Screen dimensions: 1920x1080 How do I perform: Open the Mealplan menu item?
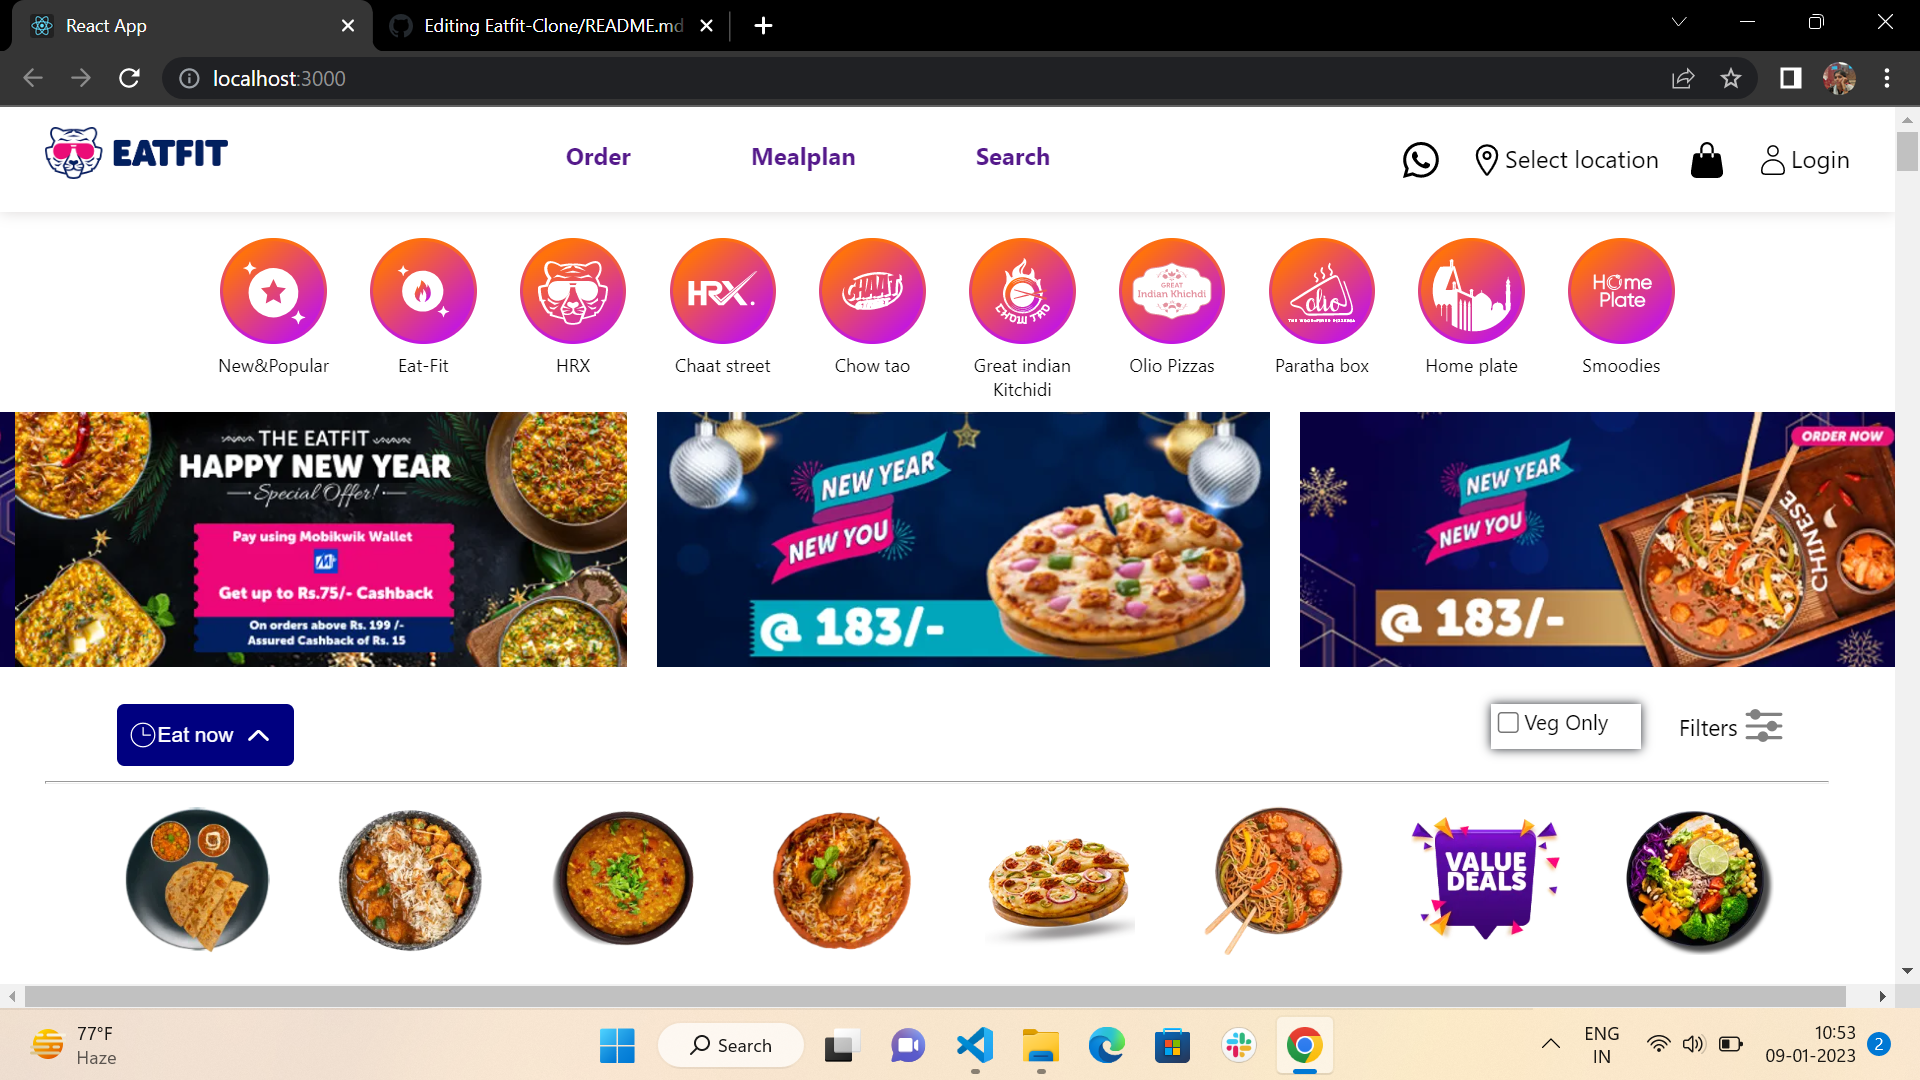tap(803, 157)
